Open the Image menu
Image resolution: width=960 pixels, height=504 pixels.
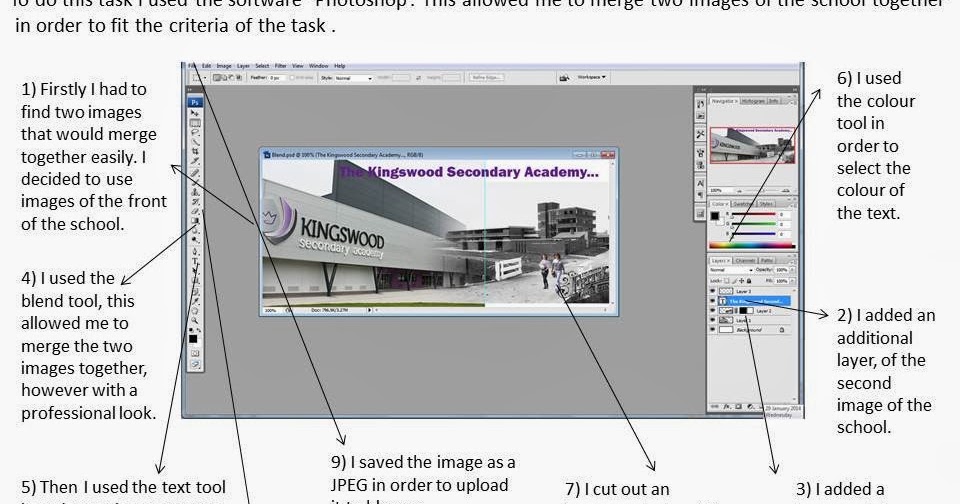224,66
